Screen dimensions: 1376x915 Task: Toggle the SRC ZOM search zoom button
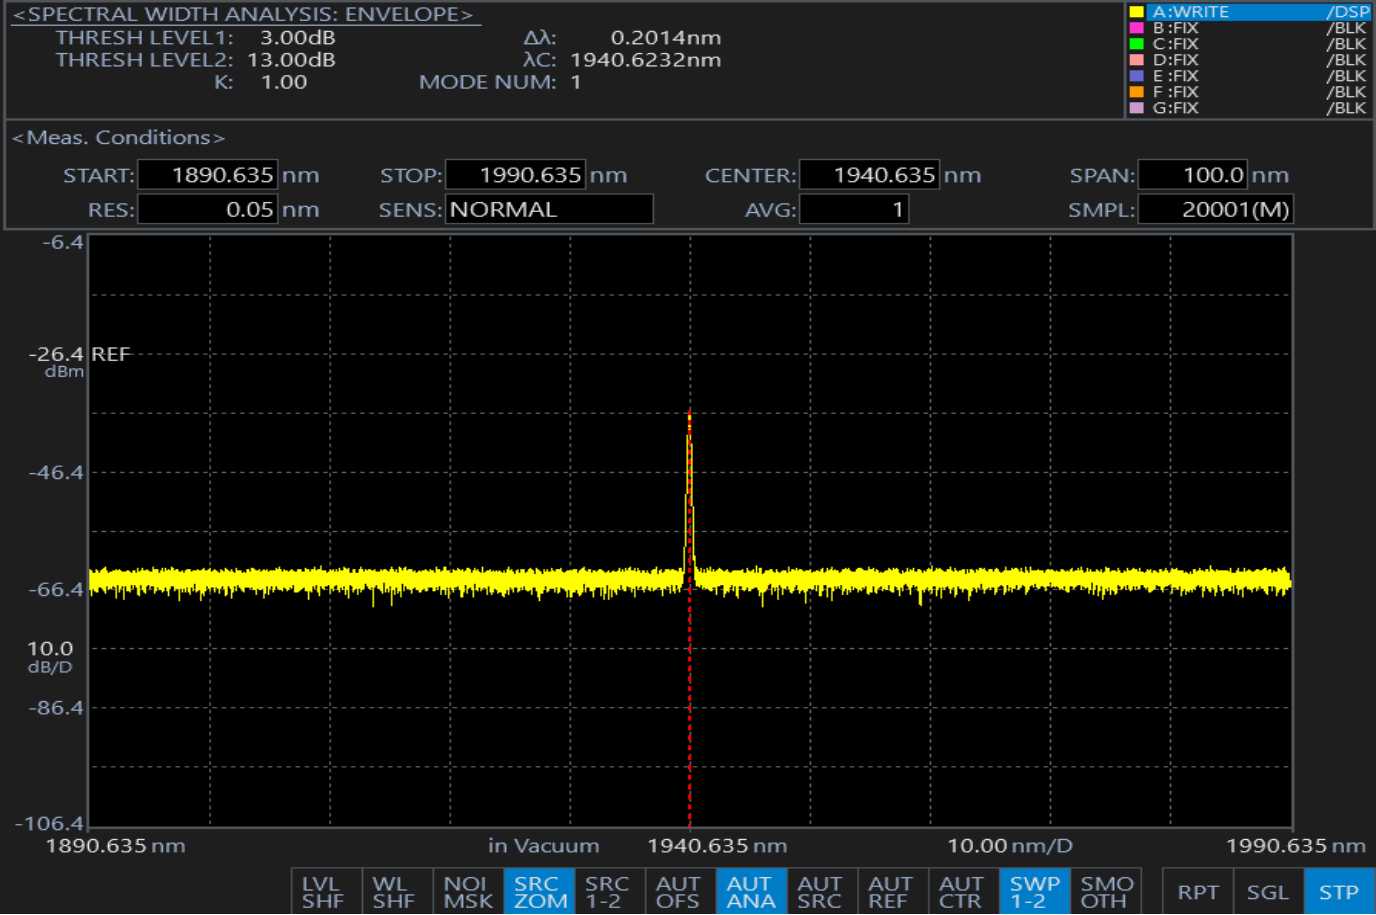tap(540, 892)
